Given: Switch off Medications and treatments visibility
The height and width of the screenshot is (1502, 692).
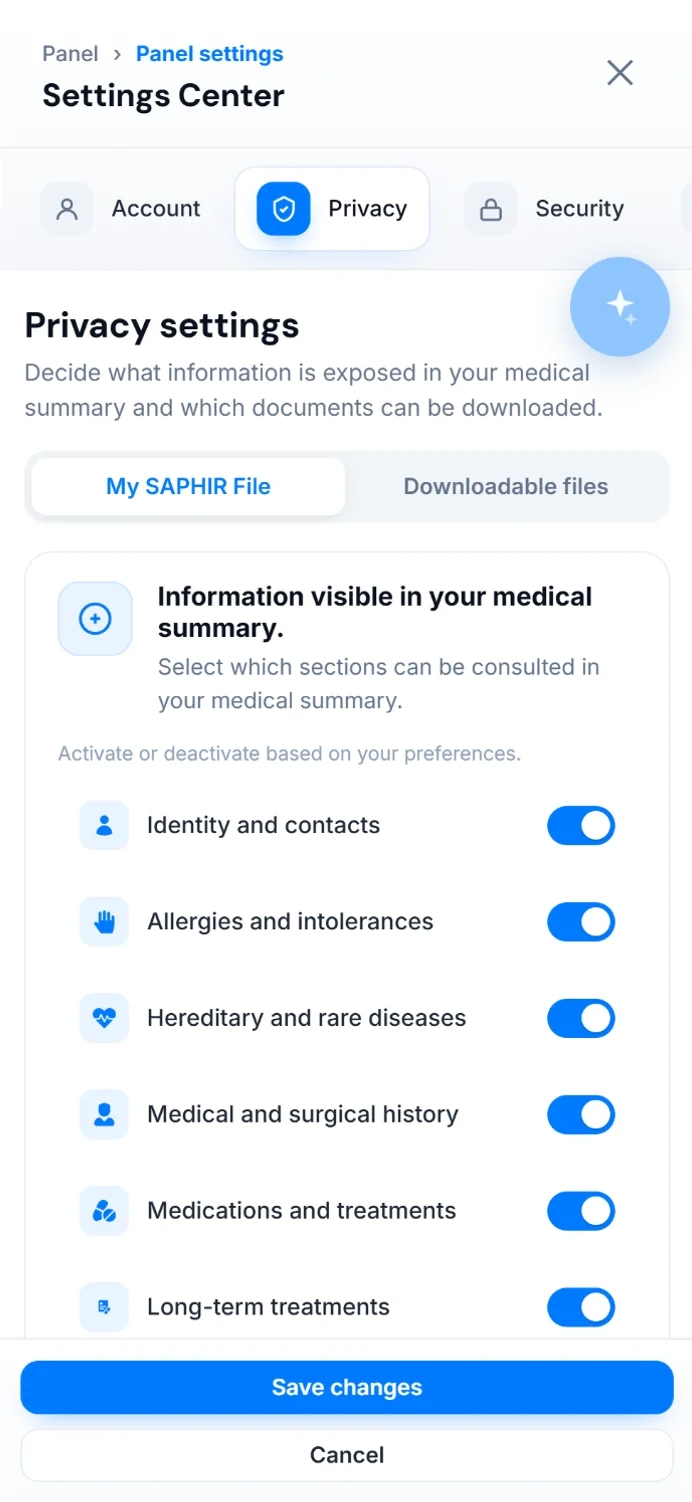Looking at the screenshot, I should point(581,1211).
